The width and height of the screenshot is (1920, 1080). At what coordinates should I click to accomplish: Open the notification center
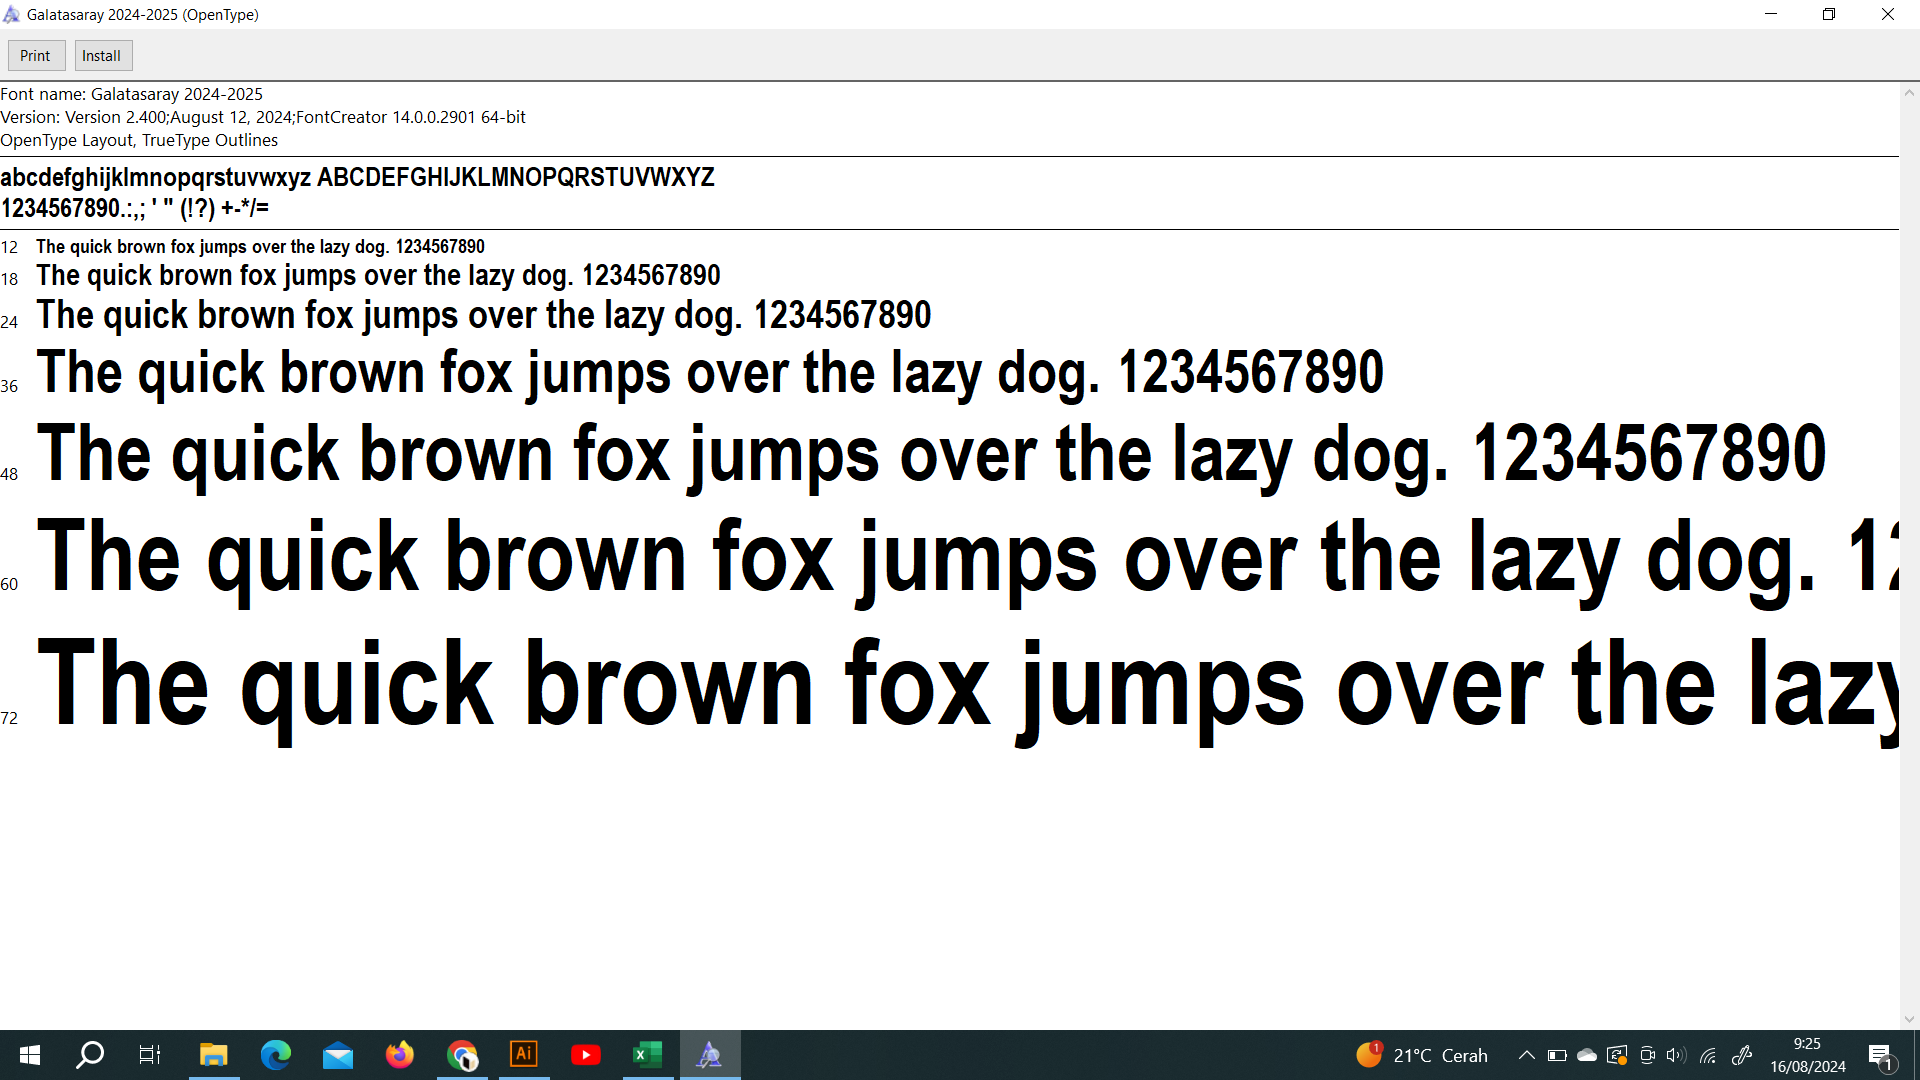1880,1055
